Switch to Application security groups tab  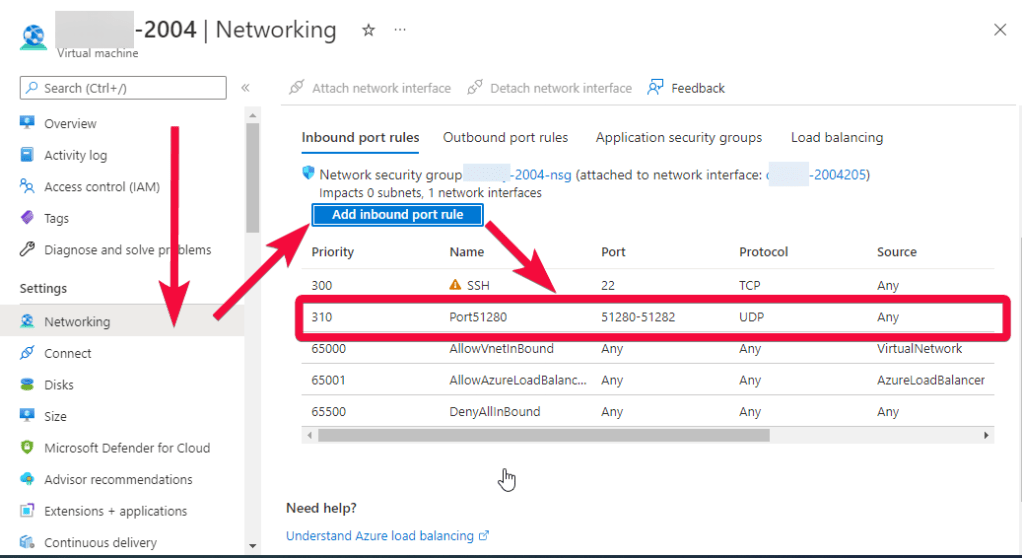click(678, 138)
